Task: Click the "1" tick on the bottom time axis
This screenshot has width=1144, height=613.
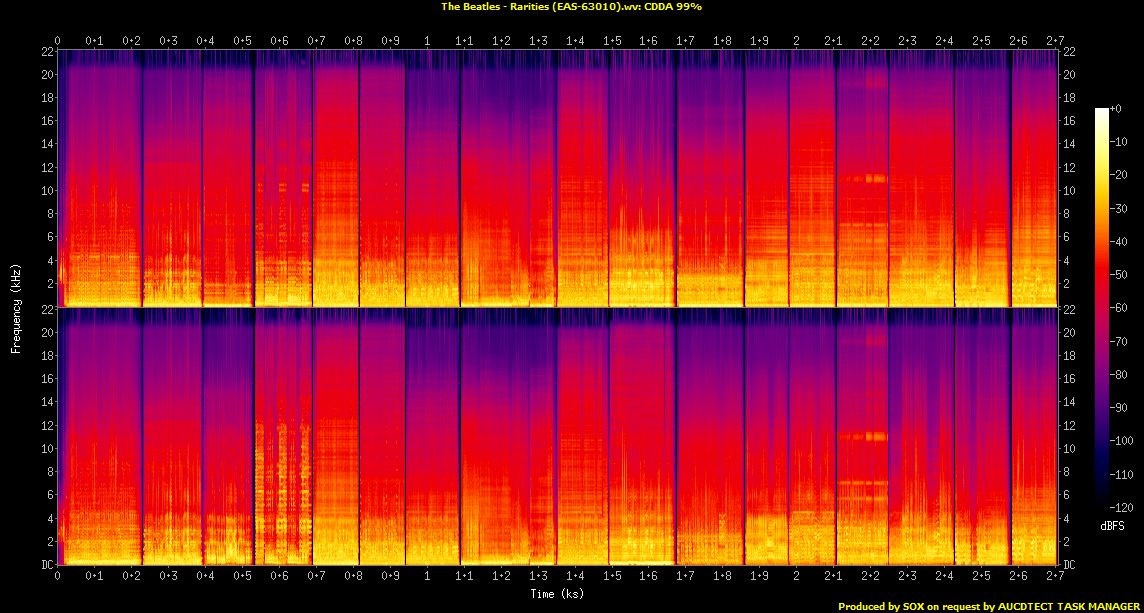Action: (427, 577)
